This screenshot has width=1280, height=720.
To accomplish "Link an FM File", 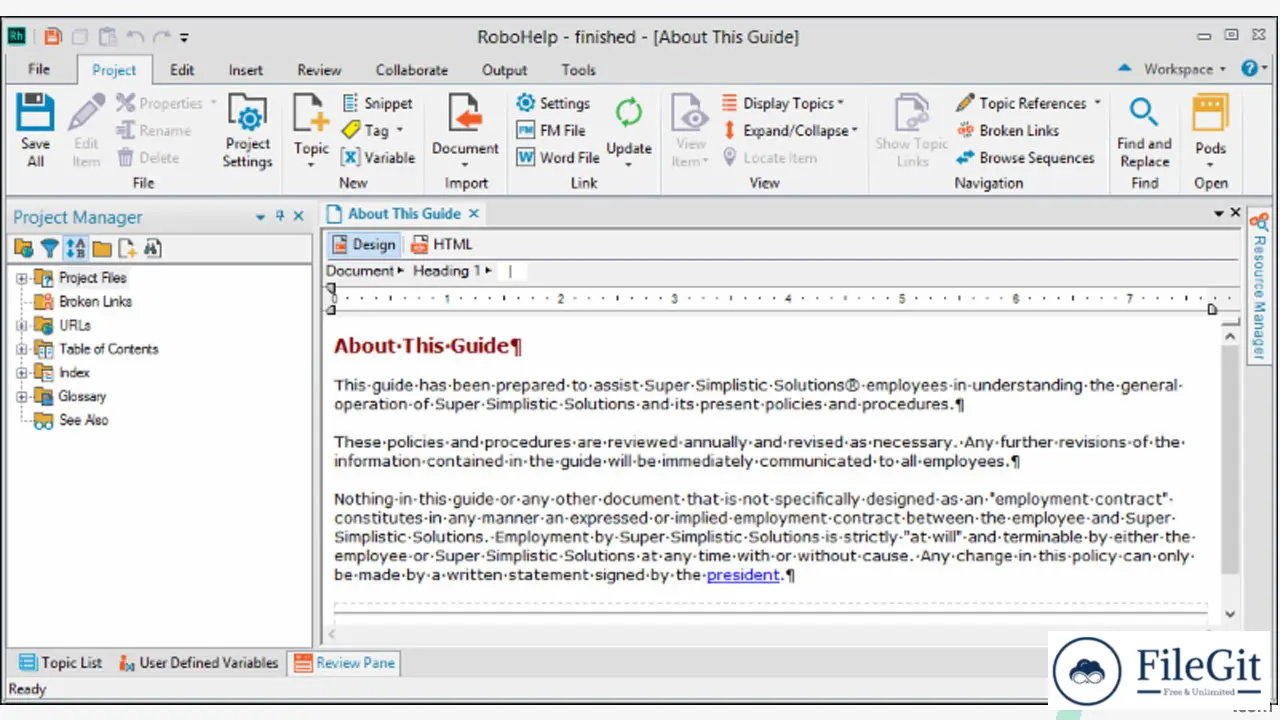I will (551, 130).
